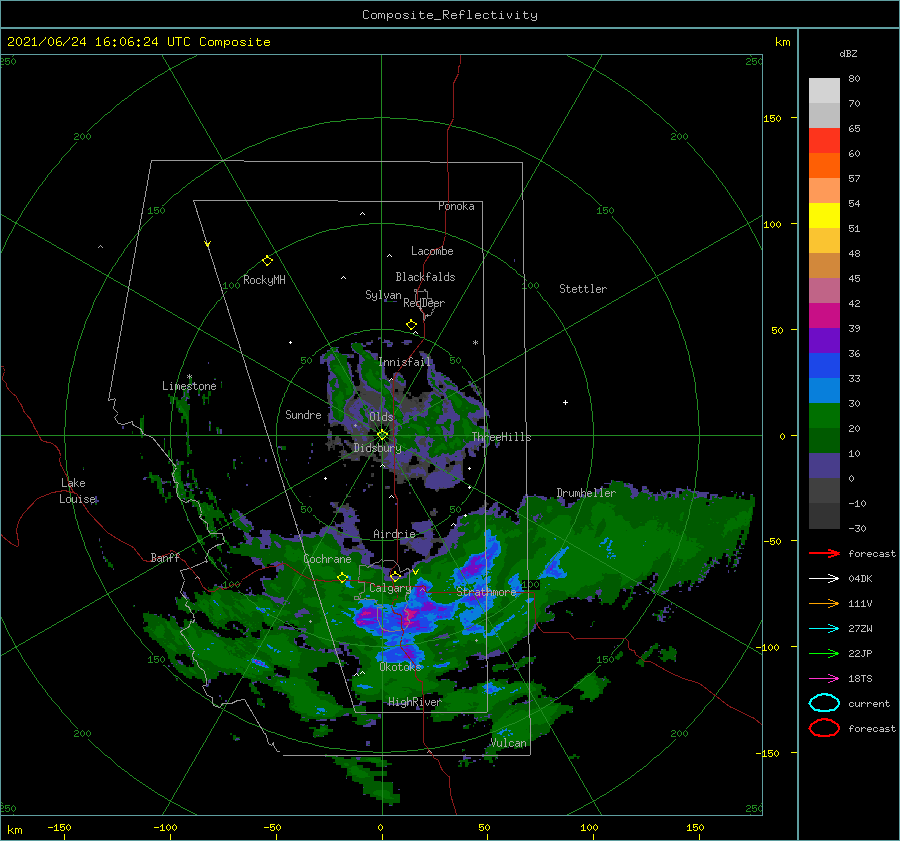Click the green 22JP arrow icon
The image size is (900, 841).
point(824,653)
